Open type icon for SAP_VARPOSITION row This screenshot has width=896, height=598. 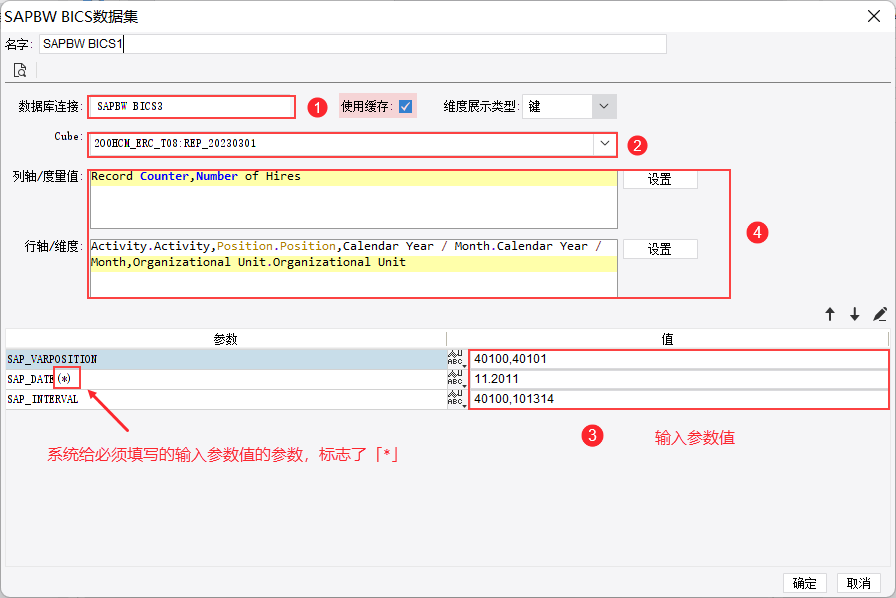pyautogui.click(x=457, y=359)
